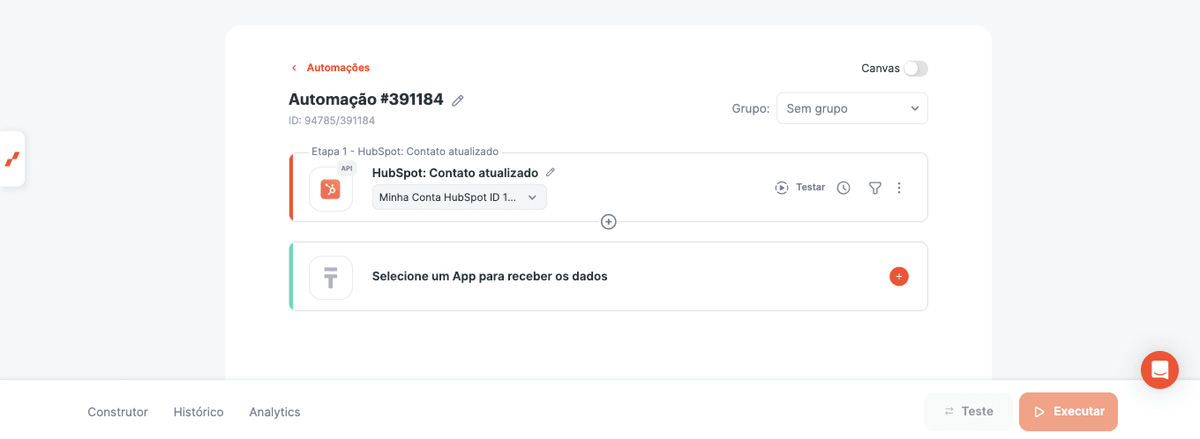Click the Teste button in bottom bar
Image resolution: width=1200 pixels, height=439 pixels.
[x=968, y=411]
